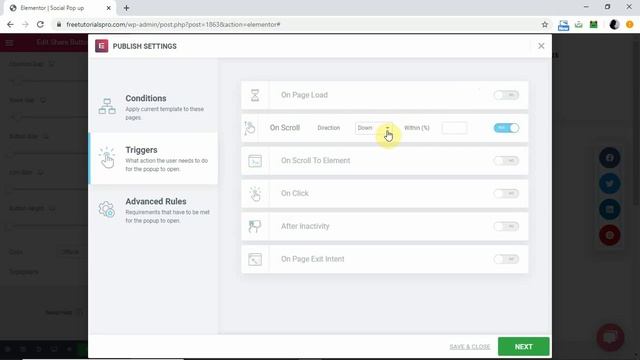Click the On Click pointer icon

pyautogui.click(x=255, y=193)
